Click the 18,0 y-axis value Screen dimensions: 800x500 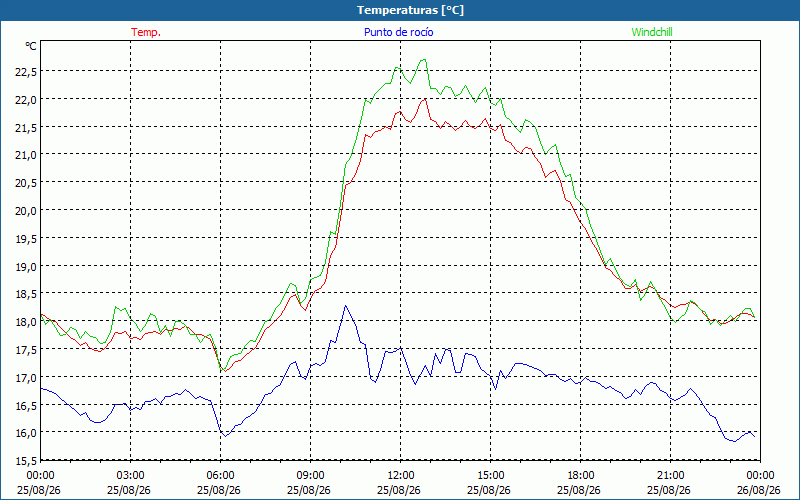[26, 322]
